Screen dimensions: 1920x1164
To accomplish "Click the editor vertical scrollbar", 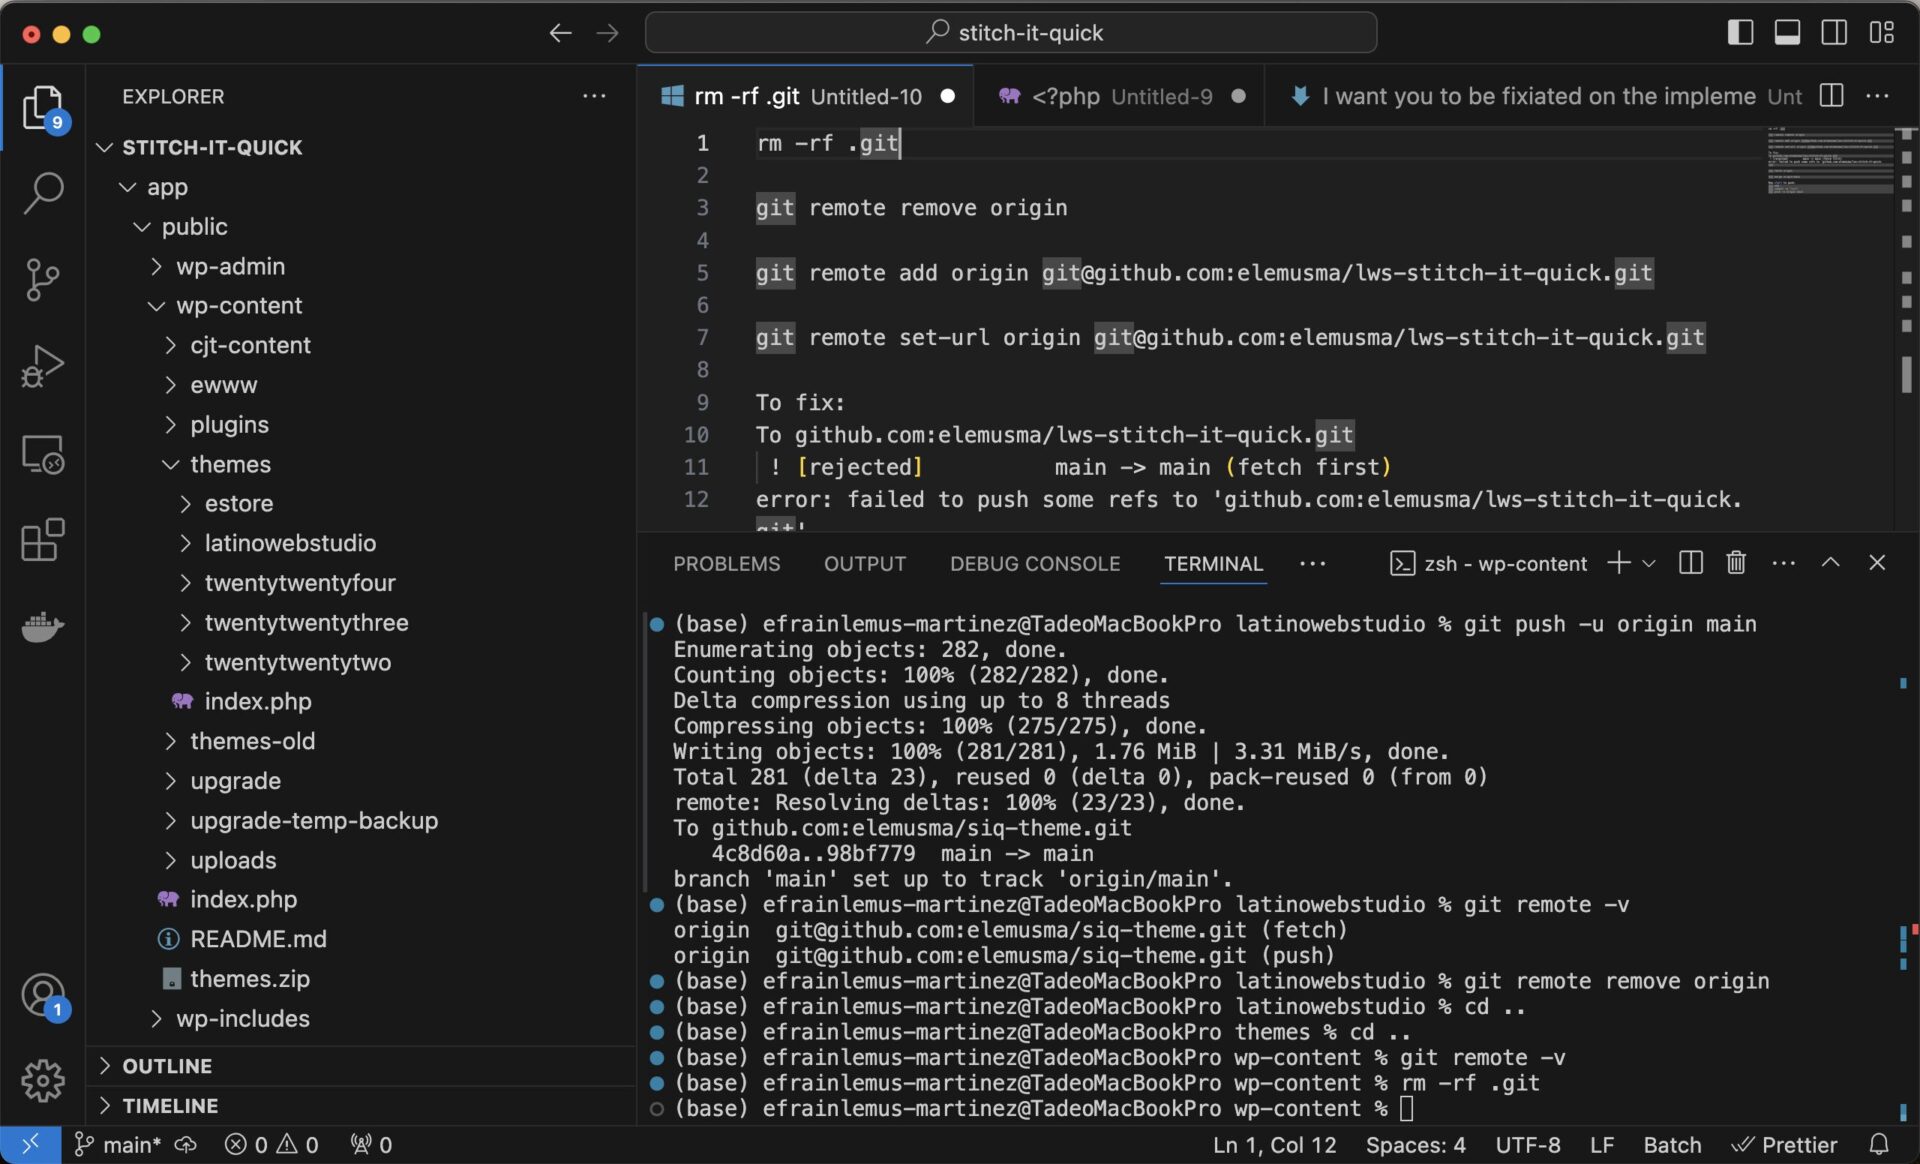I will click(x=1907, y=330).
